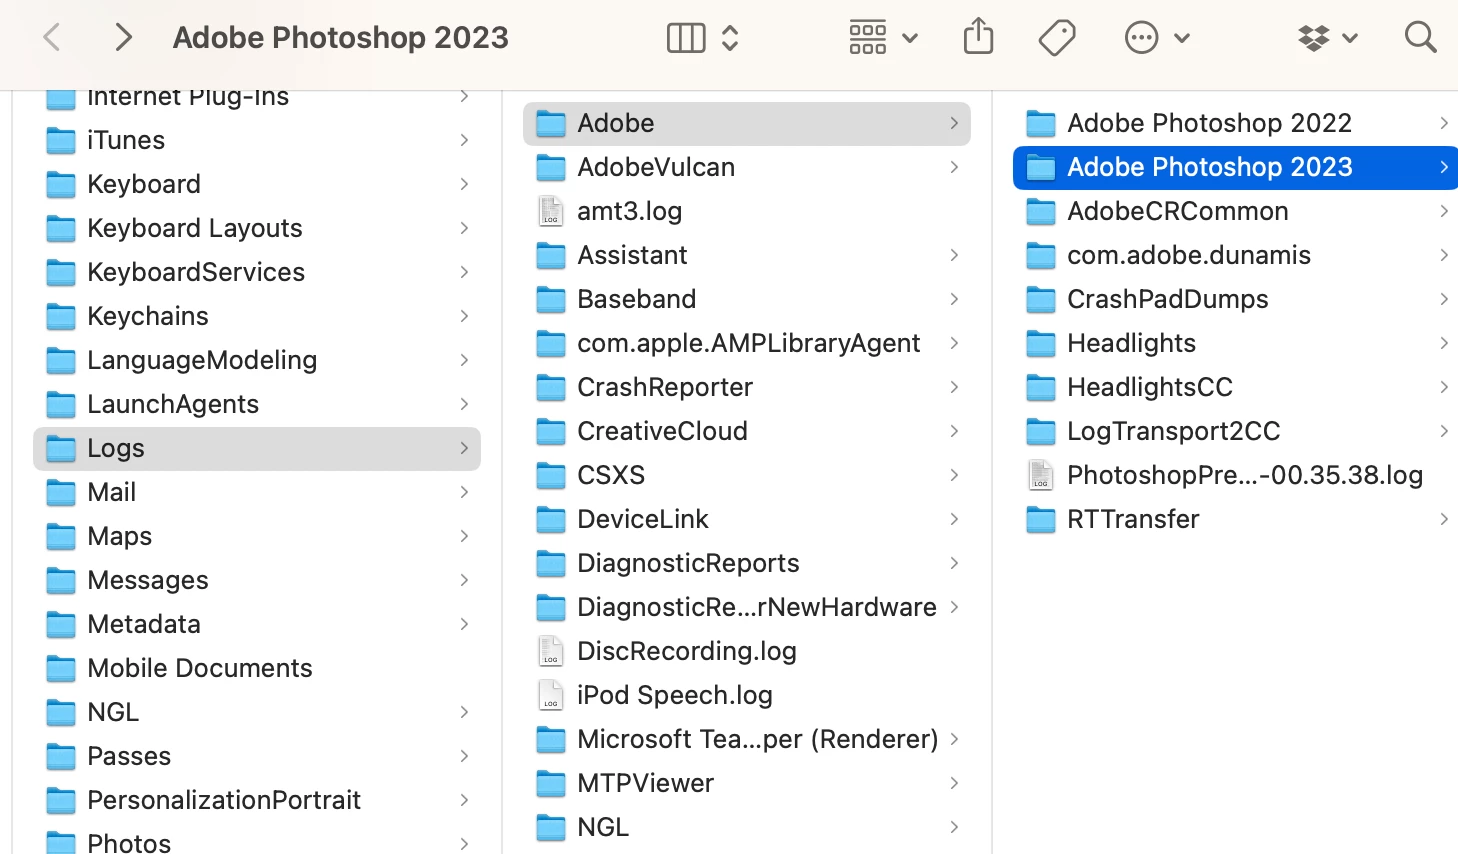Screen dimensions: 1458x854
Task: Click the Edit Tags icon
Action: tap(1056, 38)
